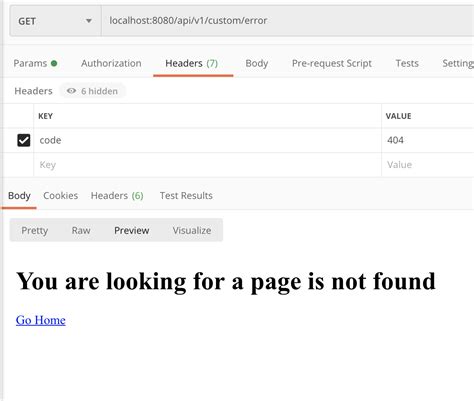Follow the Go Home link
Image resolution: width=474 pixels, height=401 pixels.
[41, 320]
